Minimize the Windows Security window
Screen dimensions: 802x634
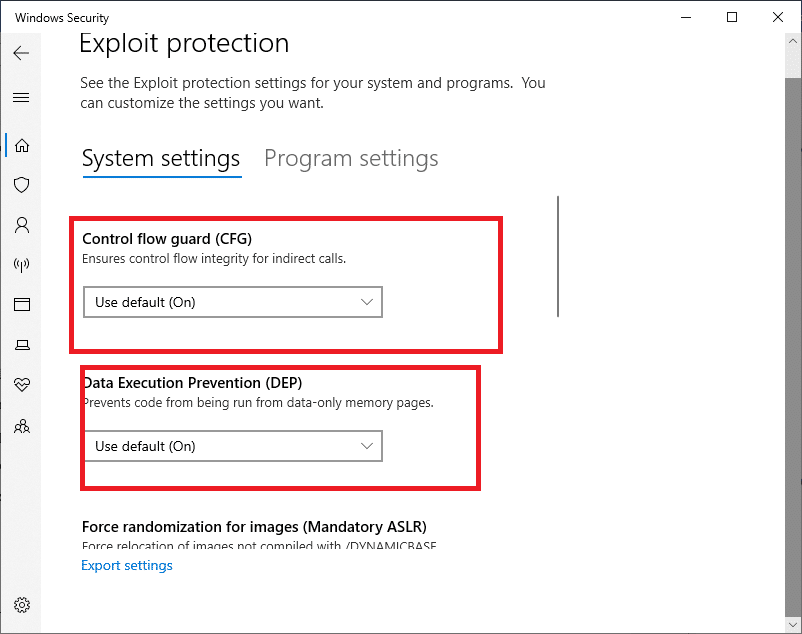pos(686,17)
